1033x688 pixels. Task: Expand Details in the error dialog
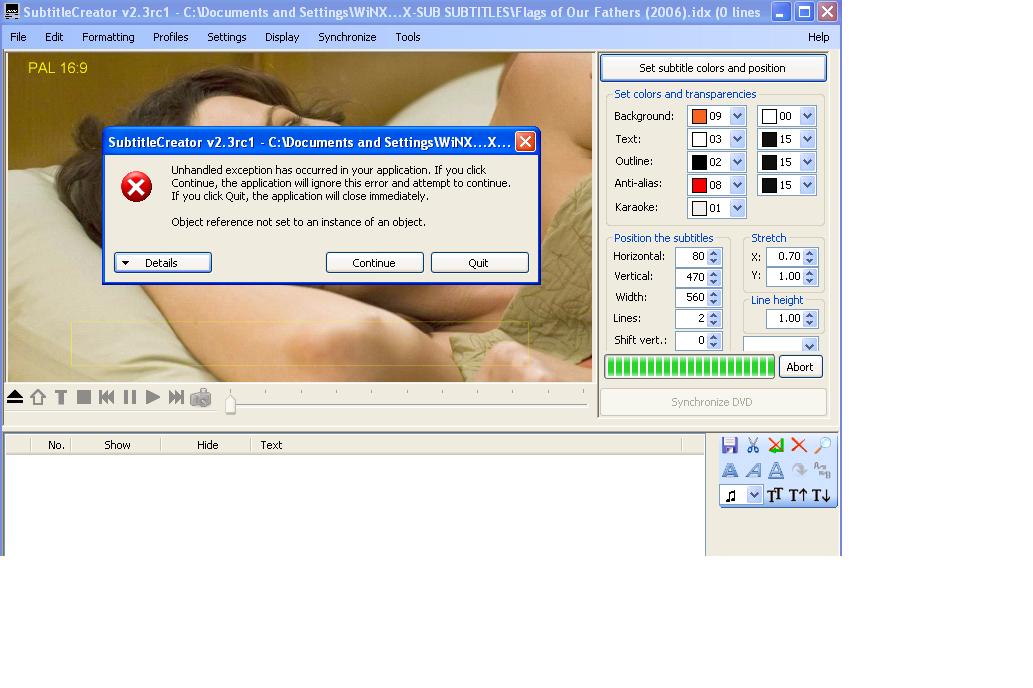(x=163, y=262)
